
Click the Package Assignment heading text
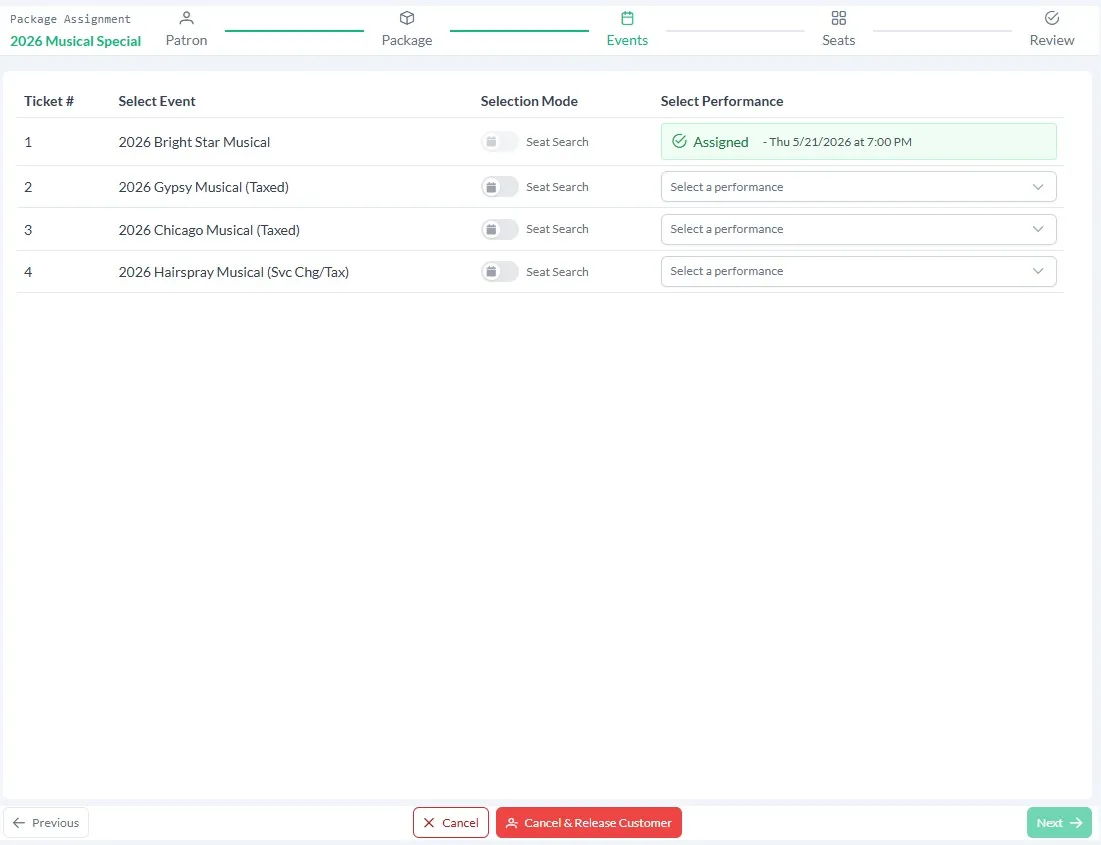[x=70, y=19]
